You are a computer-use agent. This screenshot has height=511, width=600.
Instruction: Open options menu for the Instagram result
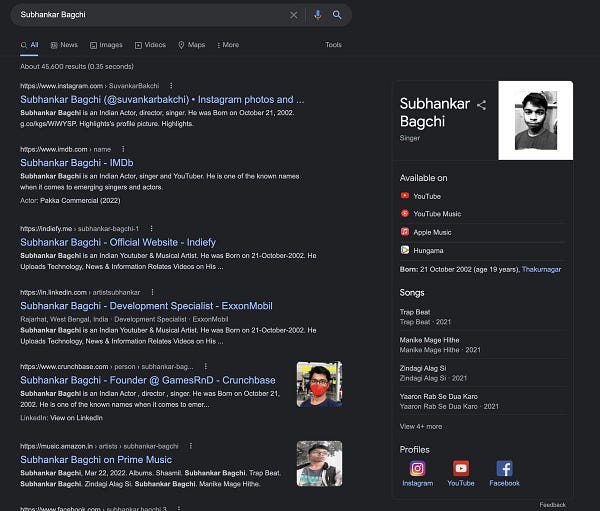point(171,85)
